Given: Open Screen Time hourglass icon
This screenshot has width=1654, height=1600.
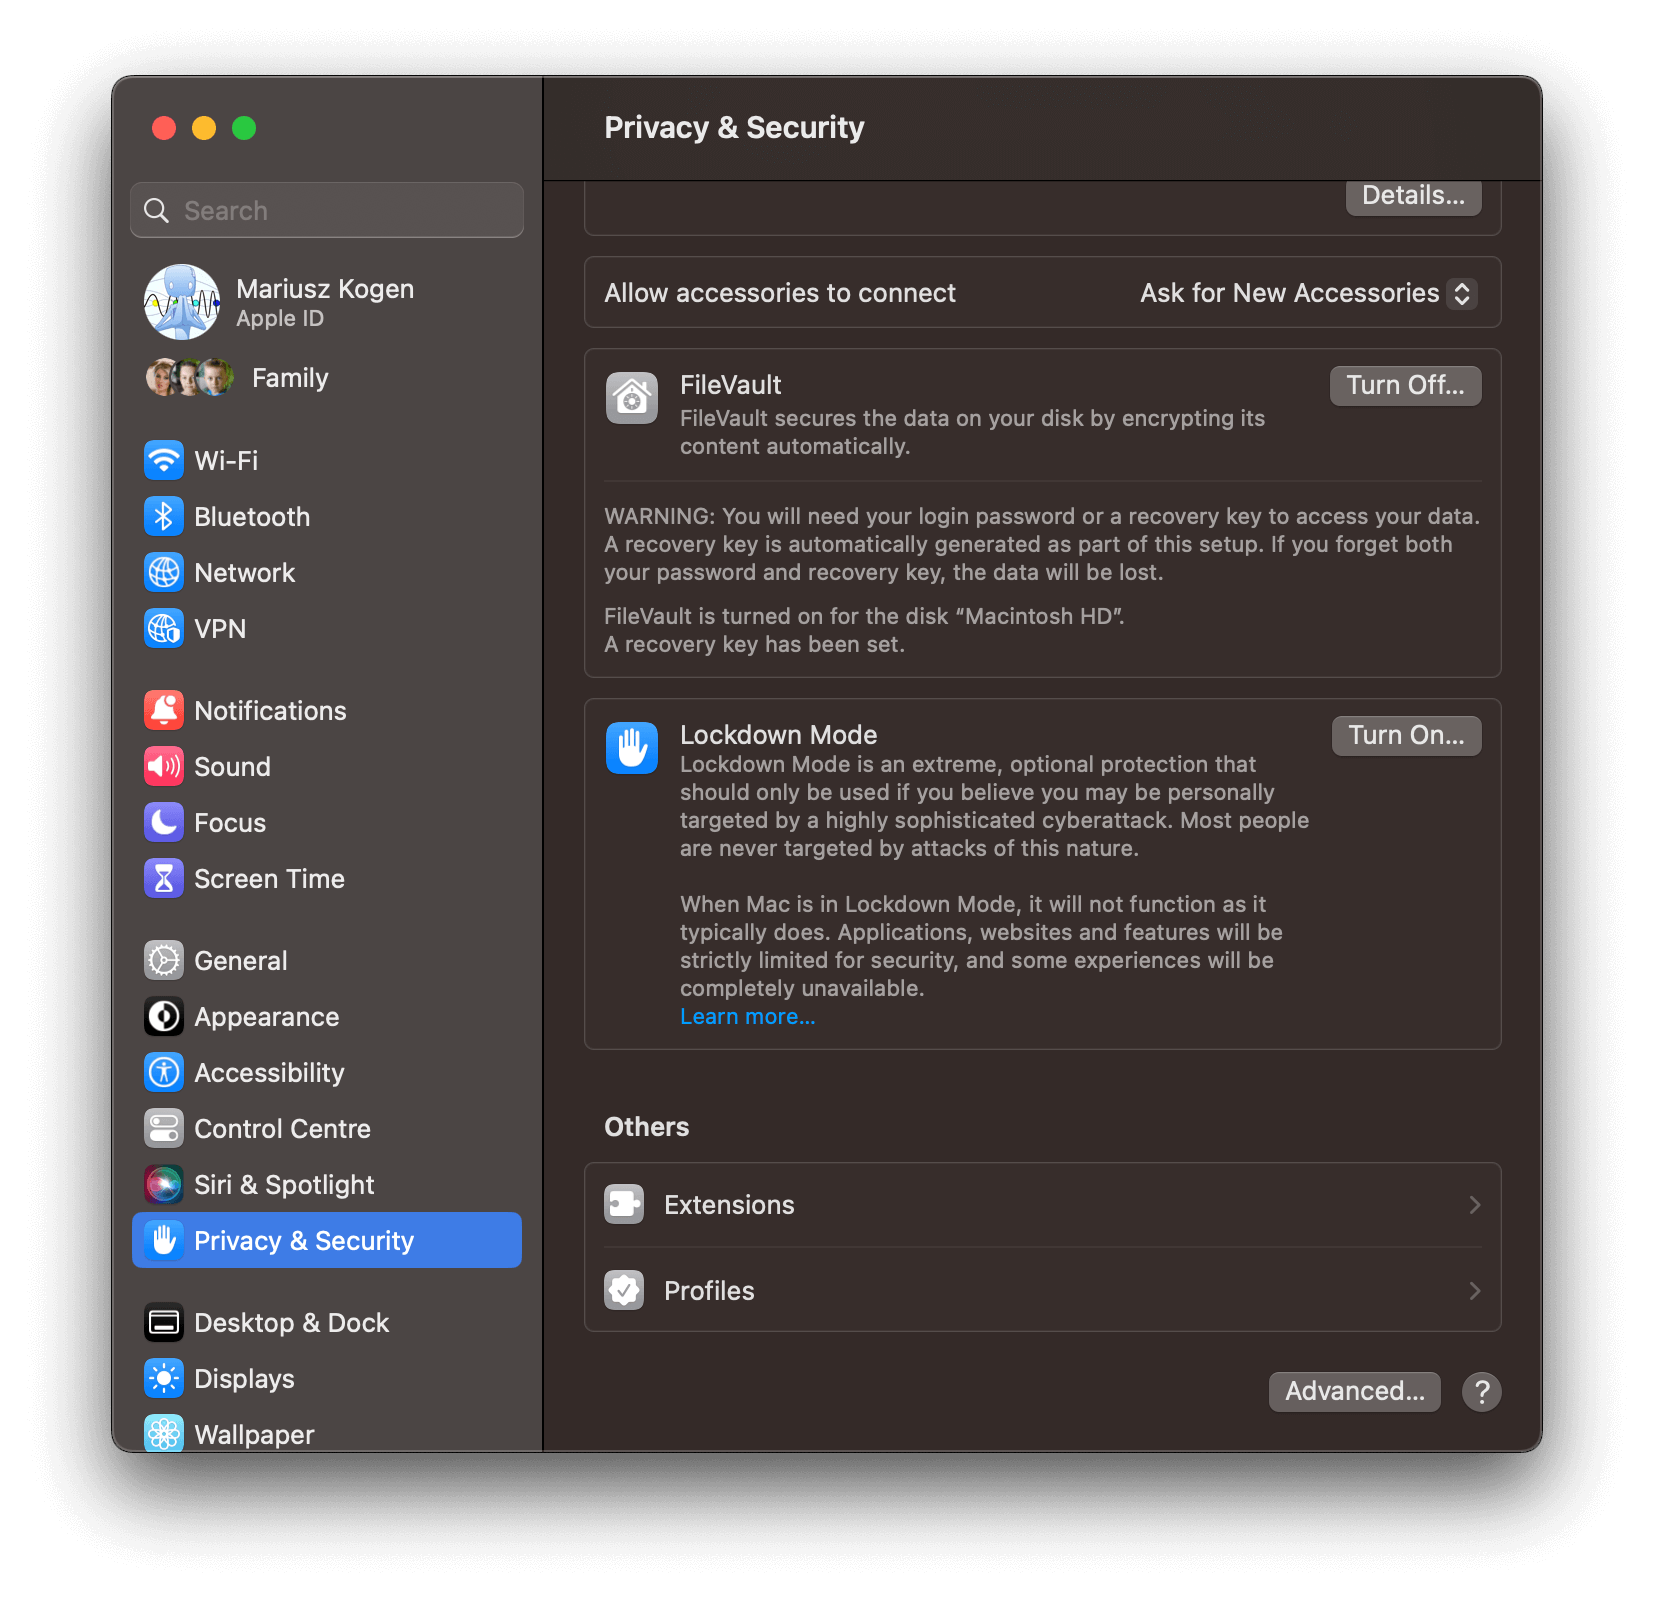Looking at the screenshot, I should 164,879.
